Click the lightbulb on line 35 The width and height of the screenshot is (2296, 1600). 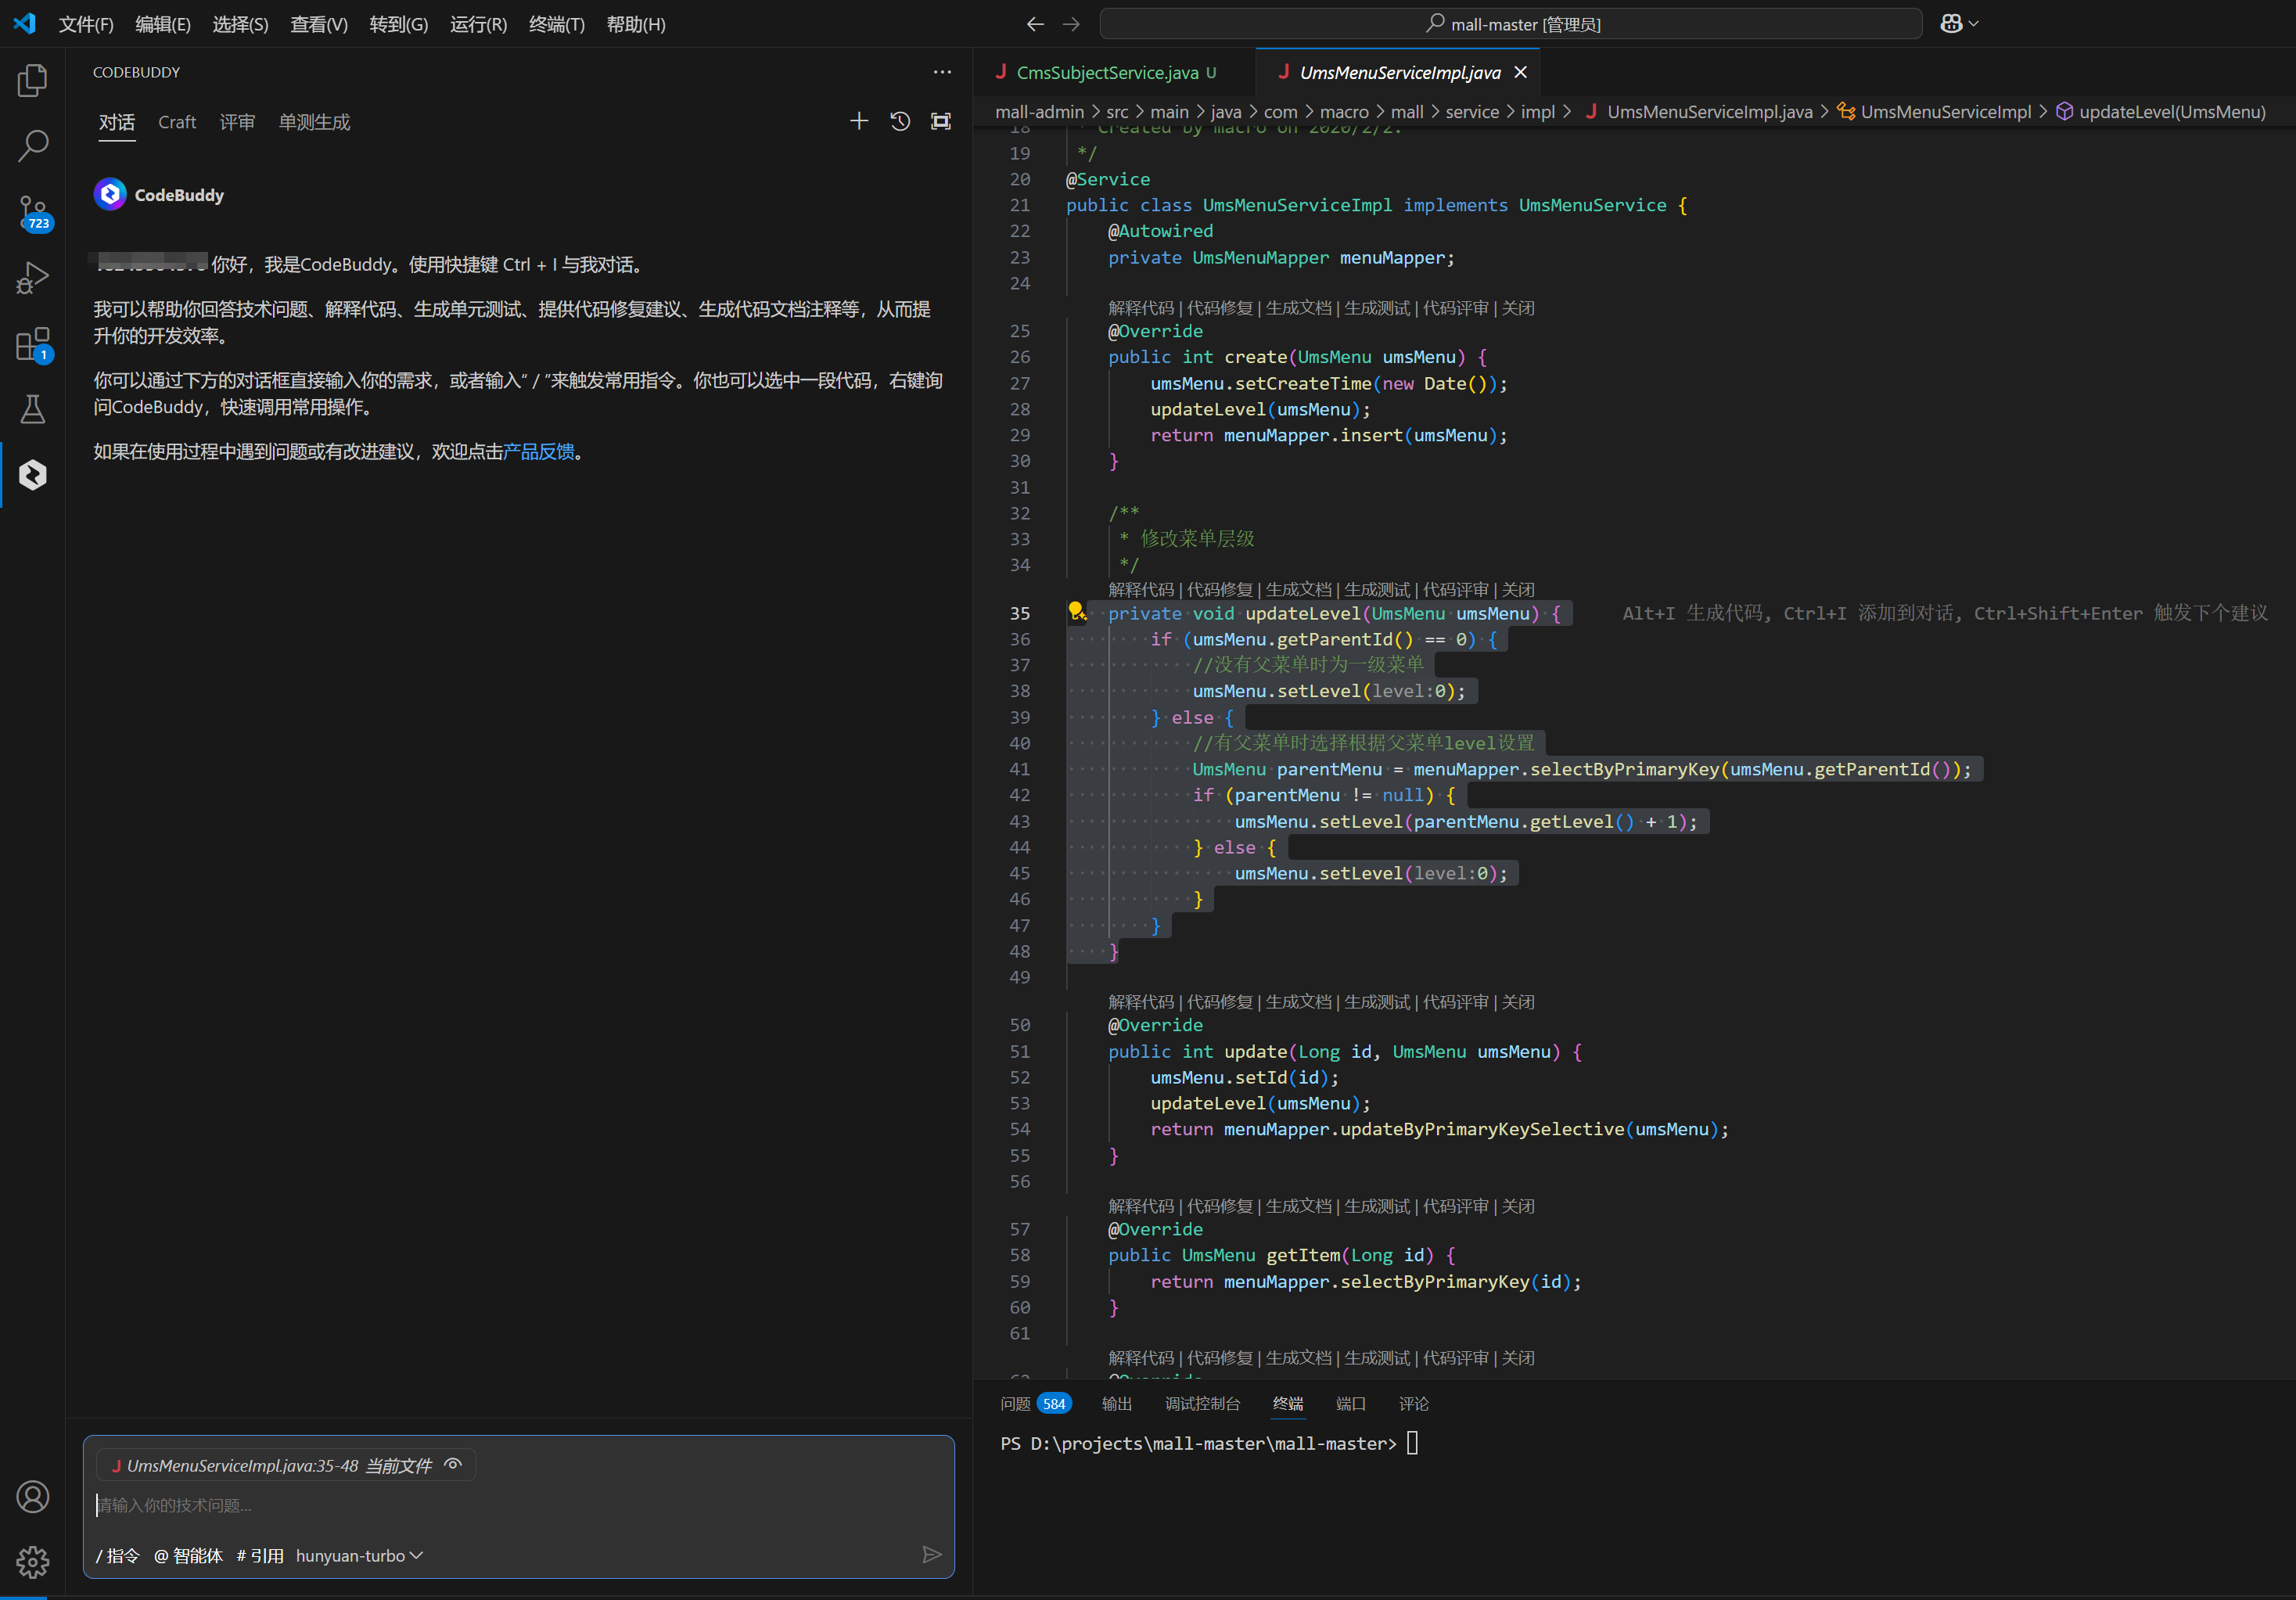tap(1076, 611)
